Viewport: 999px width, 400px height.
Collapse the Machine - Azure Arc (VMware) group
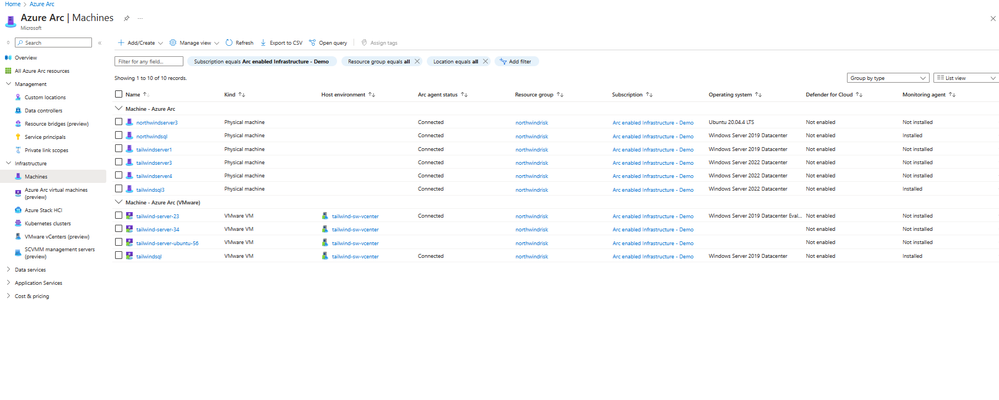click(119, 202)
